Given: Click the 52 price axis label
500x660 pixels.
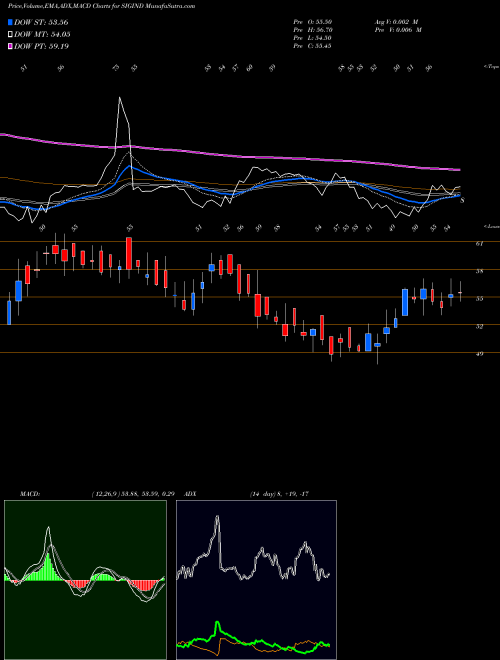Looking at the screenshot, I should 480,326.
